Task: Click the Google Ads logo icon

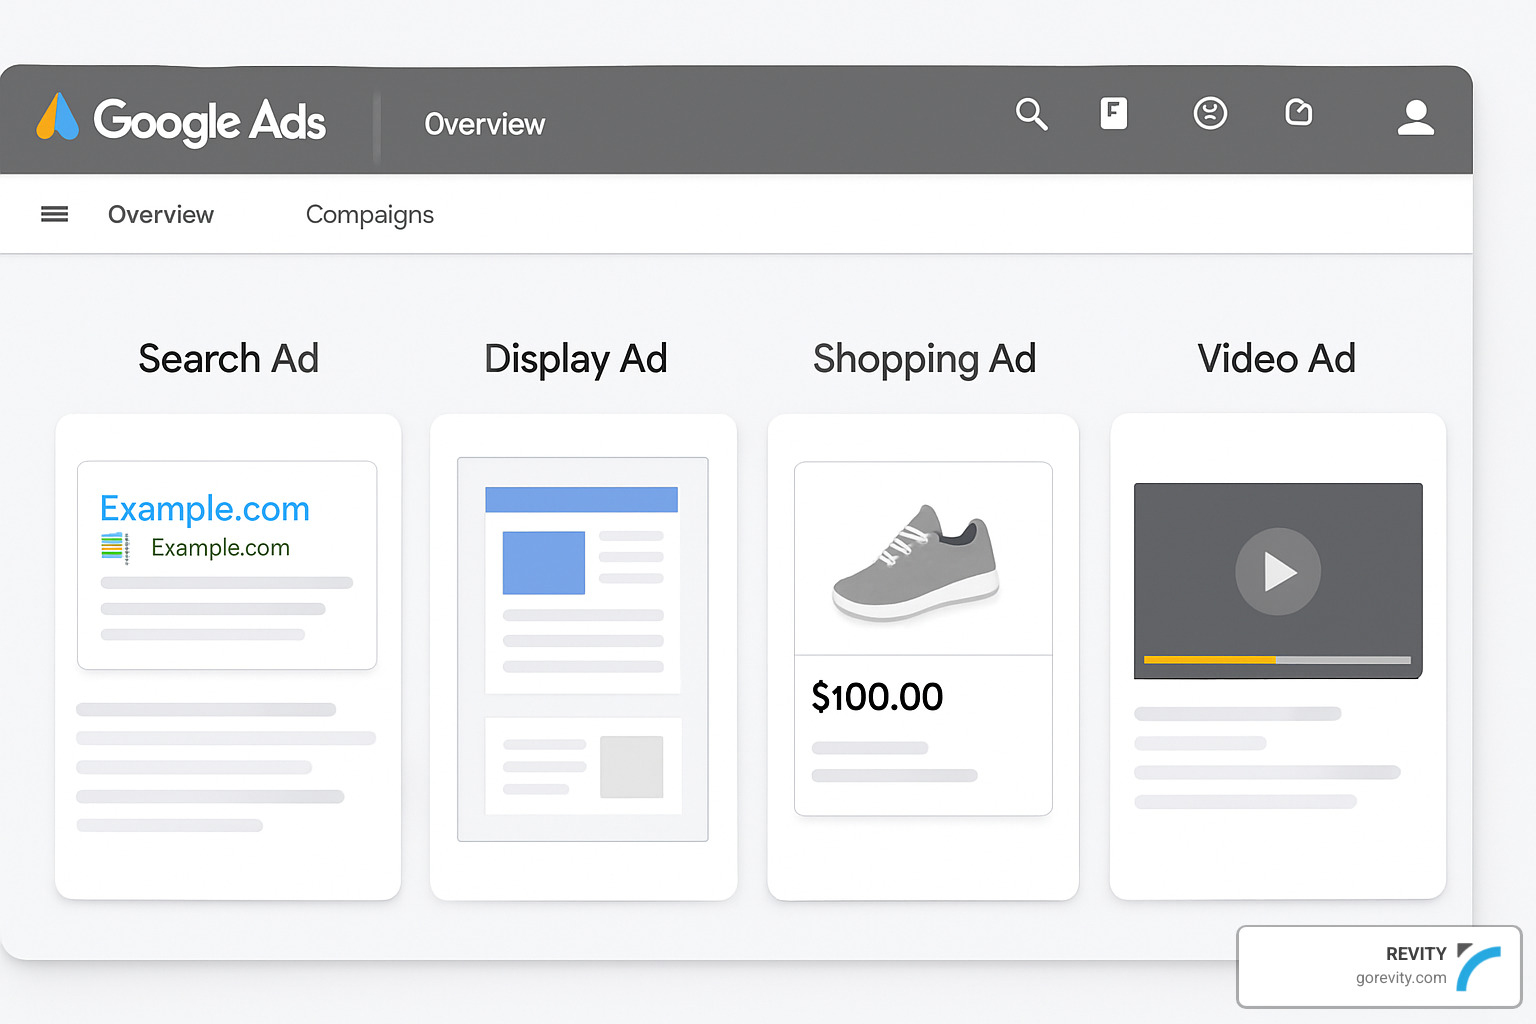Action: click(56, 120)
